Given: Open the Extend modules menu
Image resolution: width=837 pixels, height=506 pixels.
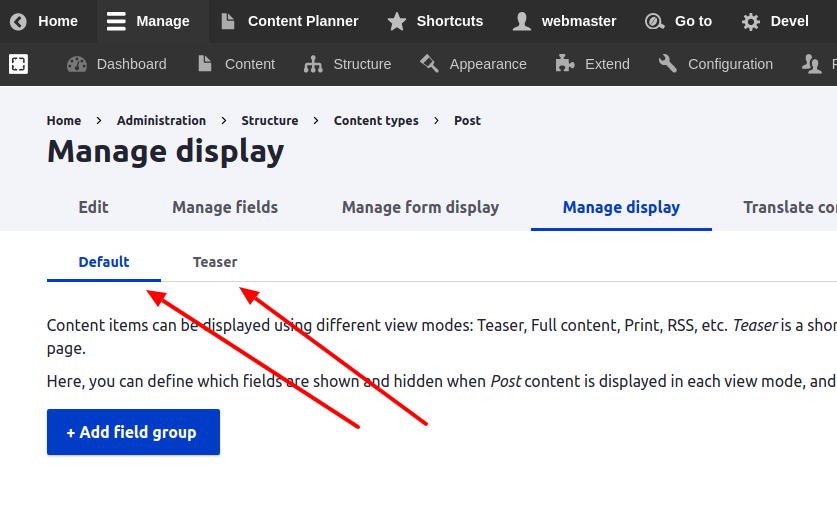Looking at the screenshot, I should click(592, 64).
